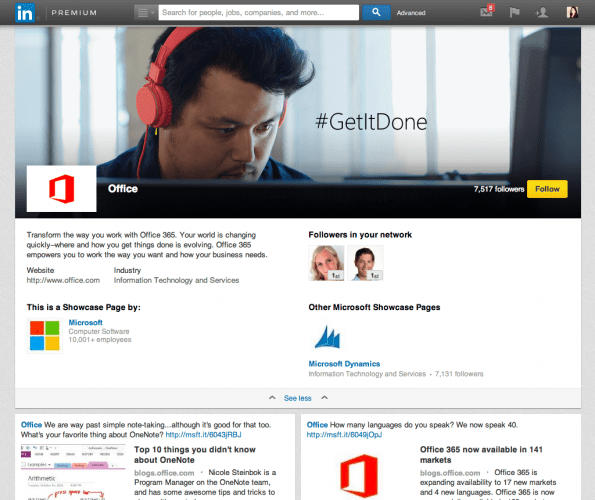Open Advanced search link
The width and height of the screenshot is (595, 500).
[411, 13]
